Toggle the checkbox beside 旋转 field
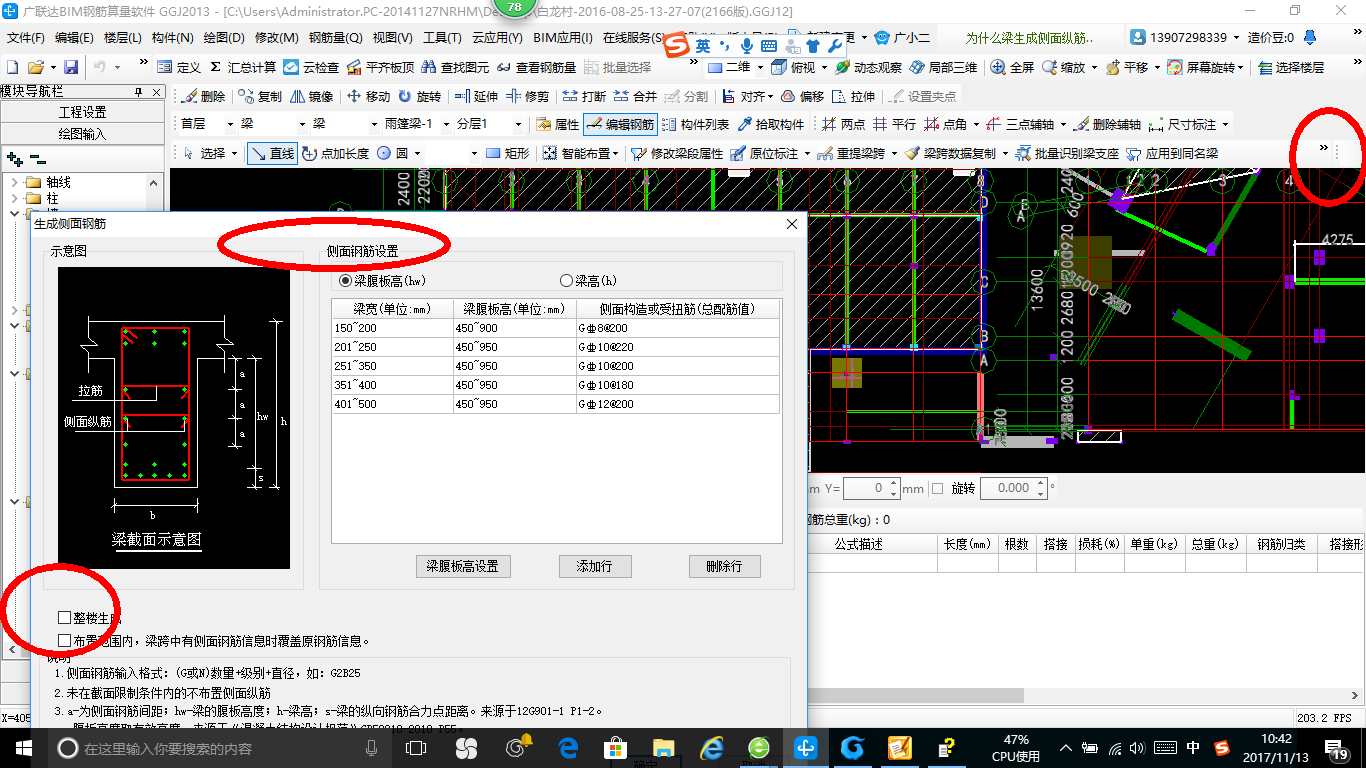Screen dimensions: 1366x768 937,488
